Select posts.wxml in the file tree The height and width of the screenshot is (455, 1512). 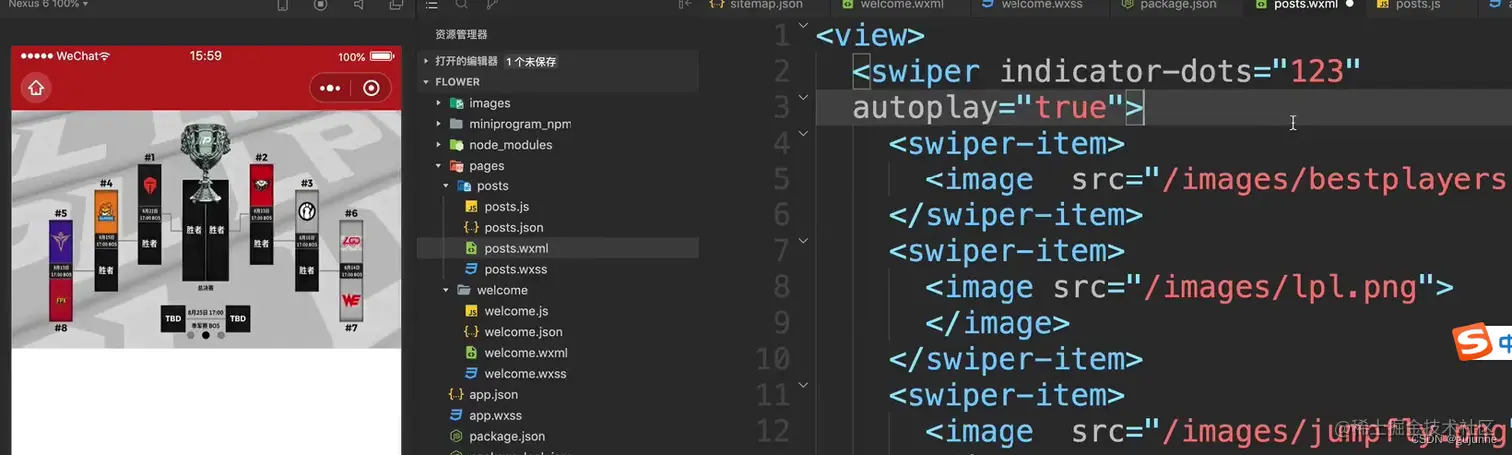(x=557, y=248)
